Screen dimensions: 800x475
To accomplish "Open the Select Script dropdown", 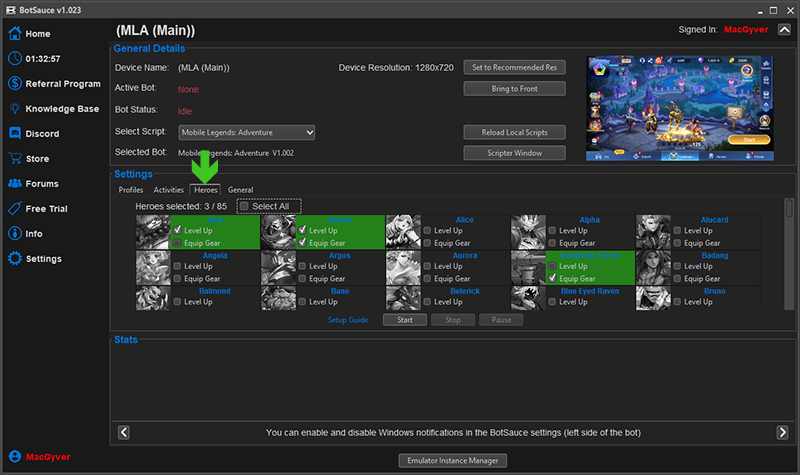I will pos(246,132).
